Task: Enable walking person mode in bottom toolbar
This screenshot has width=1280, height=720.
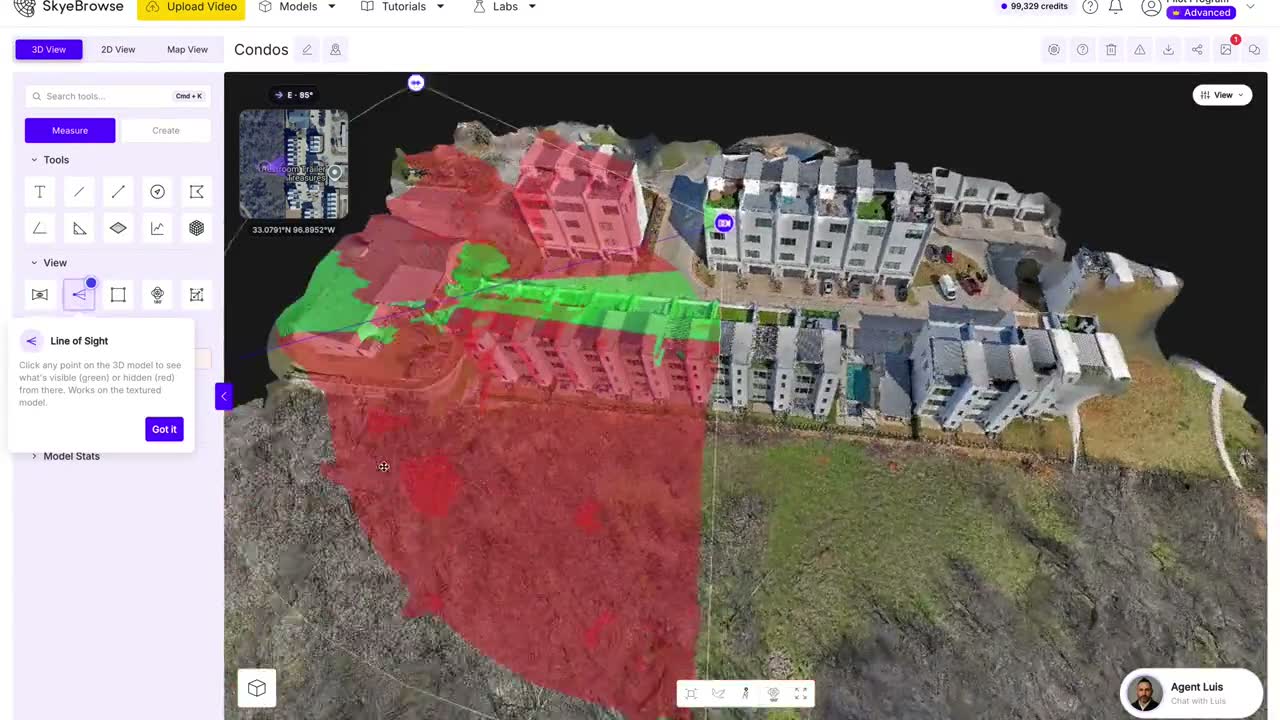Action: coord(746,694)
